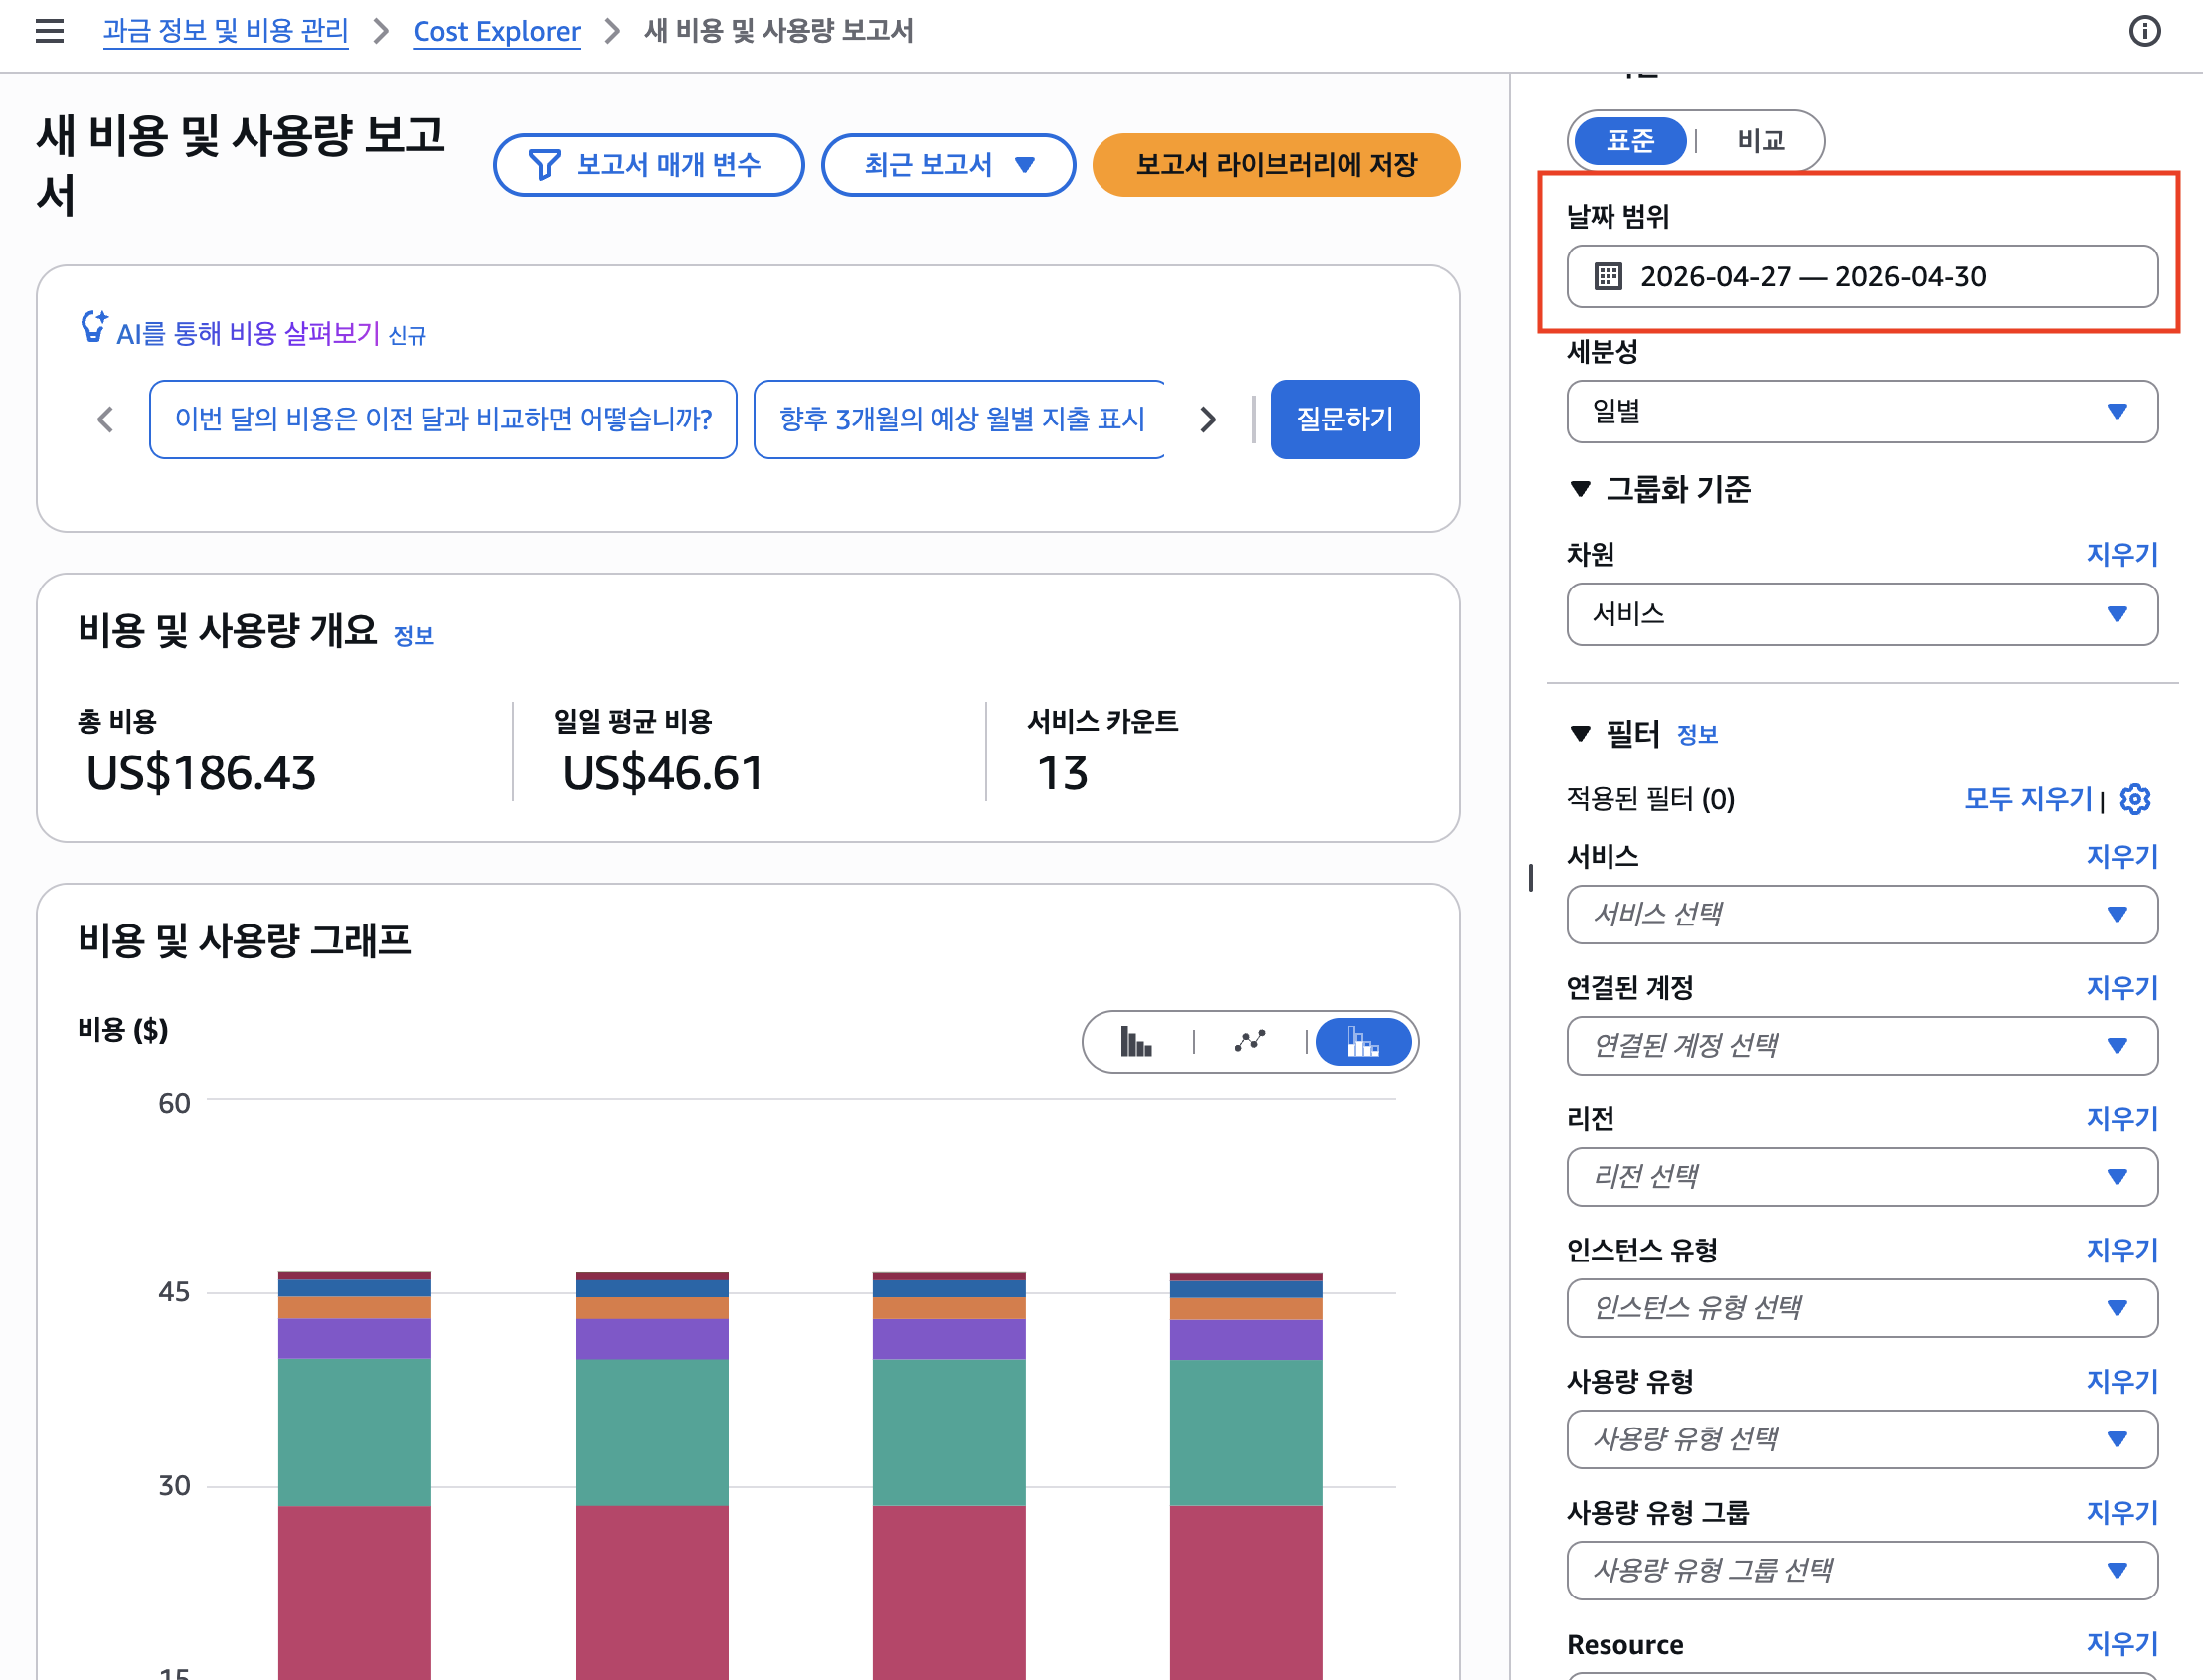Click the date range field 2026-04-27 — 2026-04-30
The image size is (2203, 1680).
tap(1862, 276)
